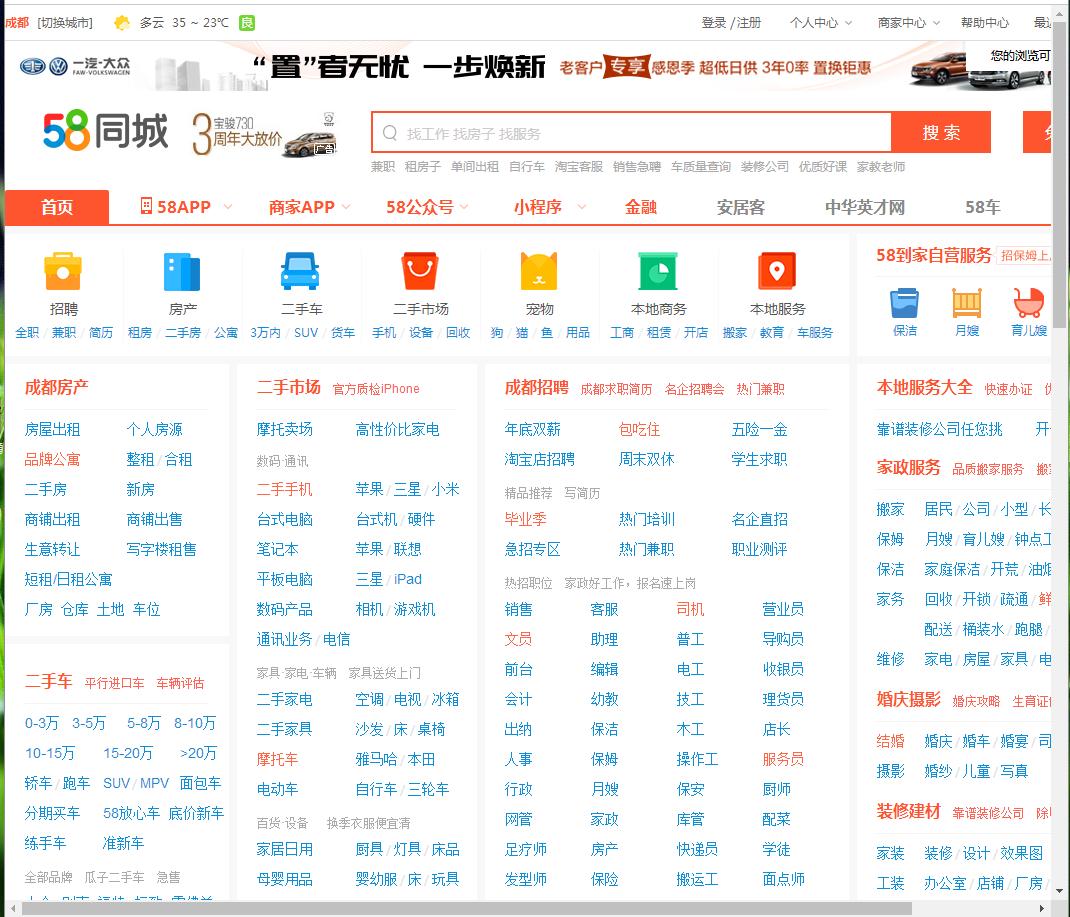Screen dimensions: 1070x917
Task: Click the weather sun icon
Action: pos(122,21)
